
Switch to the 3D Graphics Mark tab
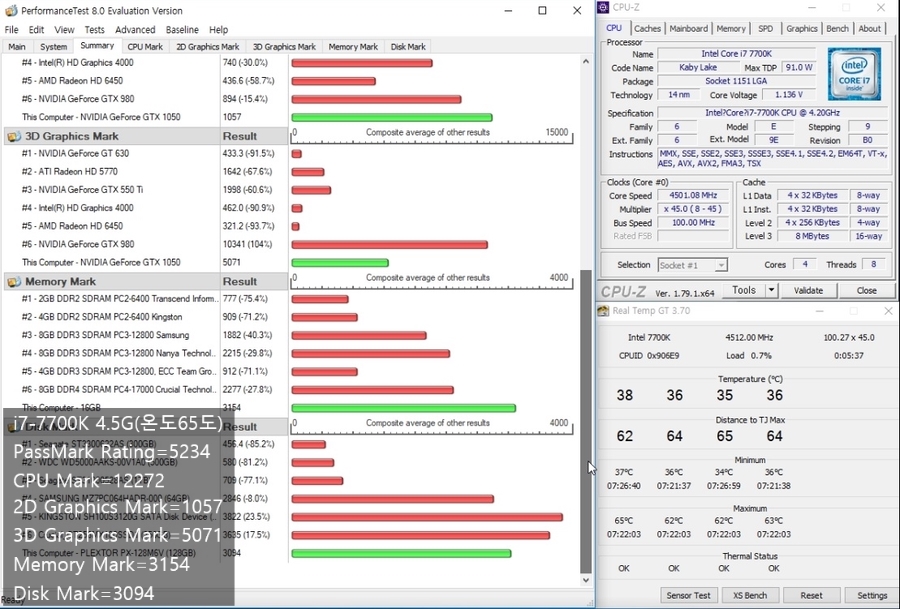[x=284, y=46]
